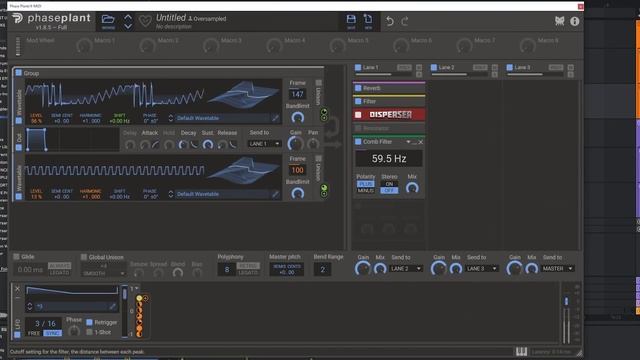Step through first wavetable with the preset arrows
The height and width of the screenshot is (360, 640).
[171, 118]
